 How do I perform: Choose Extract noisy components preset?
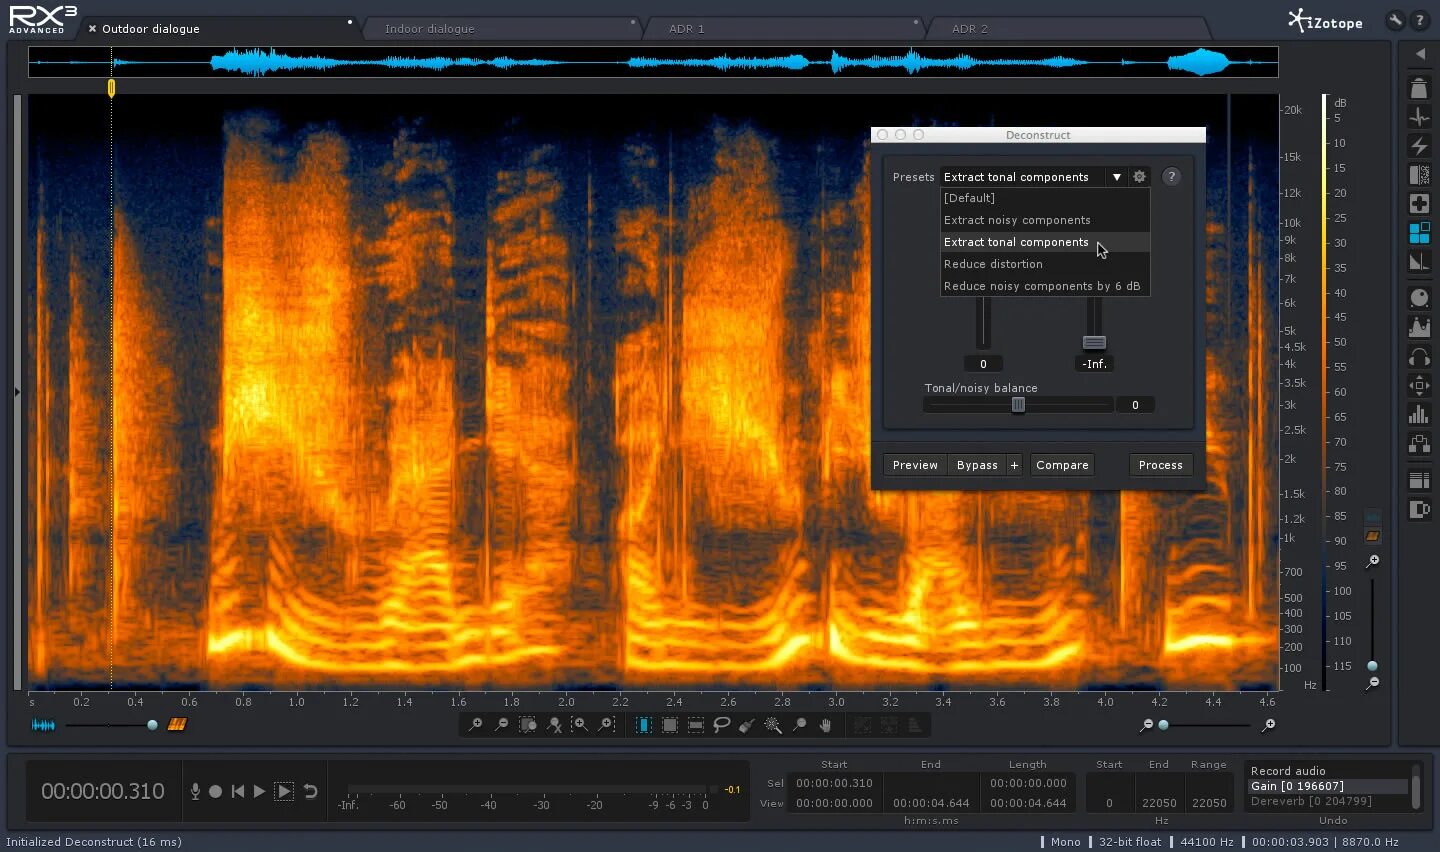point(1045,220)
